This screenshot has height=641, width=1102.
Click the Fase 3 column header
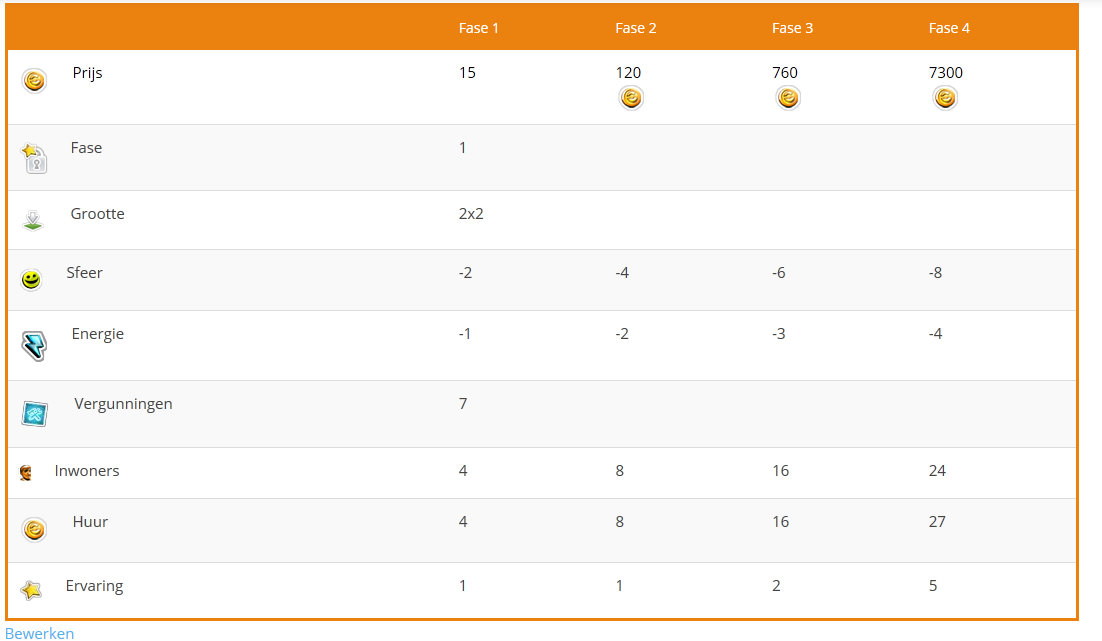[793, 28]
